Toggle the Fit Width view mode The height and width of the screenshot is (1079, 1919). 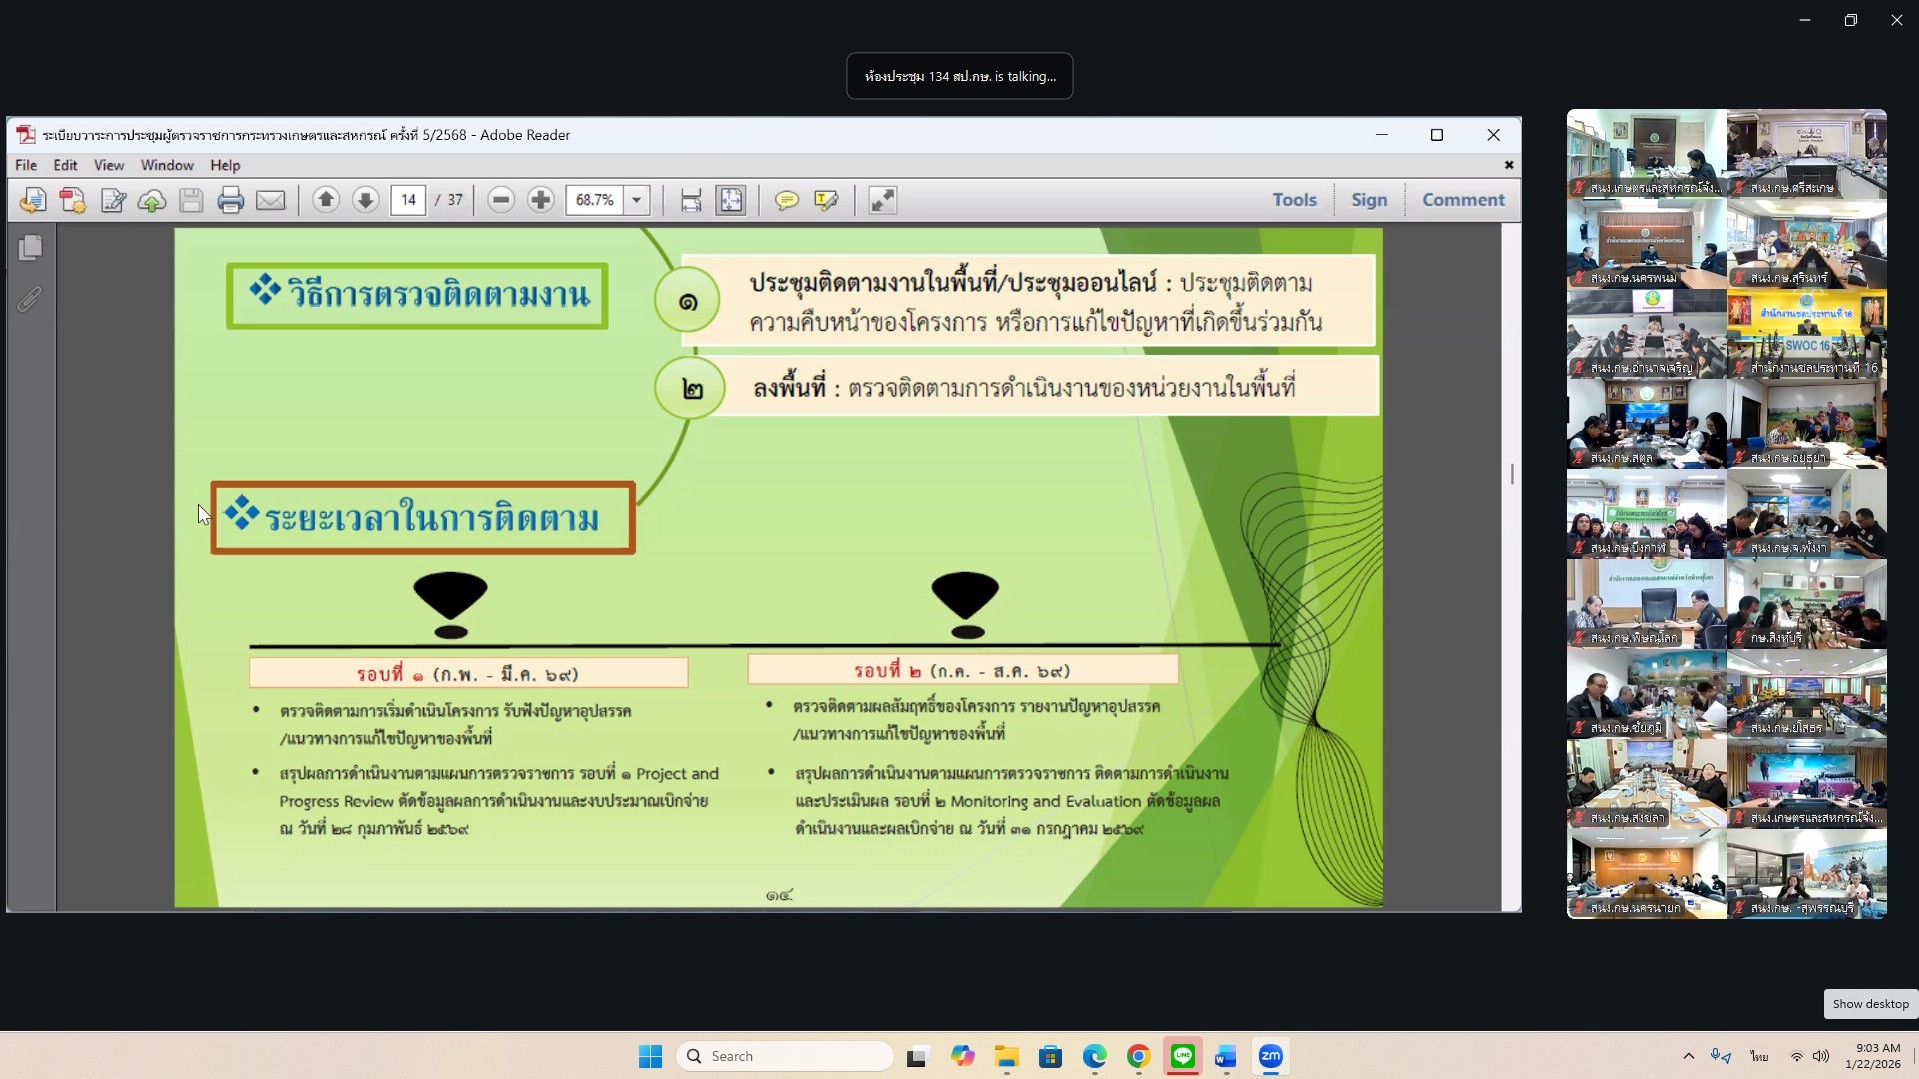(690, 200)
